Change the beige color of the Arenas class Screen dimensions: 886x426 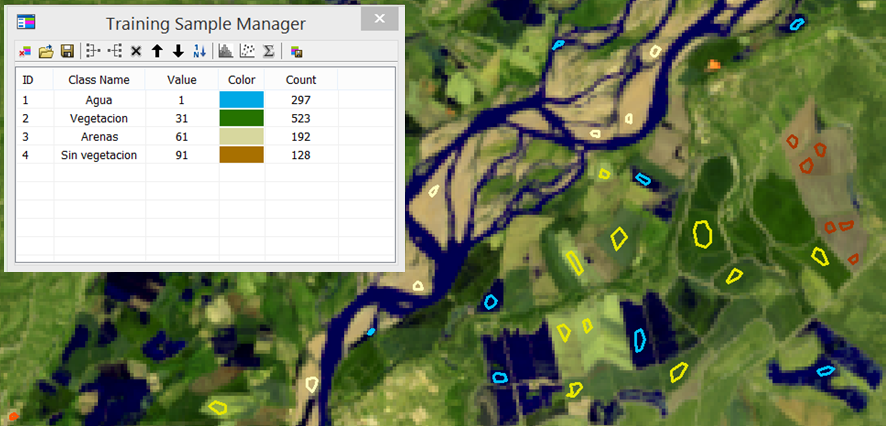click(x=241, y=137)
